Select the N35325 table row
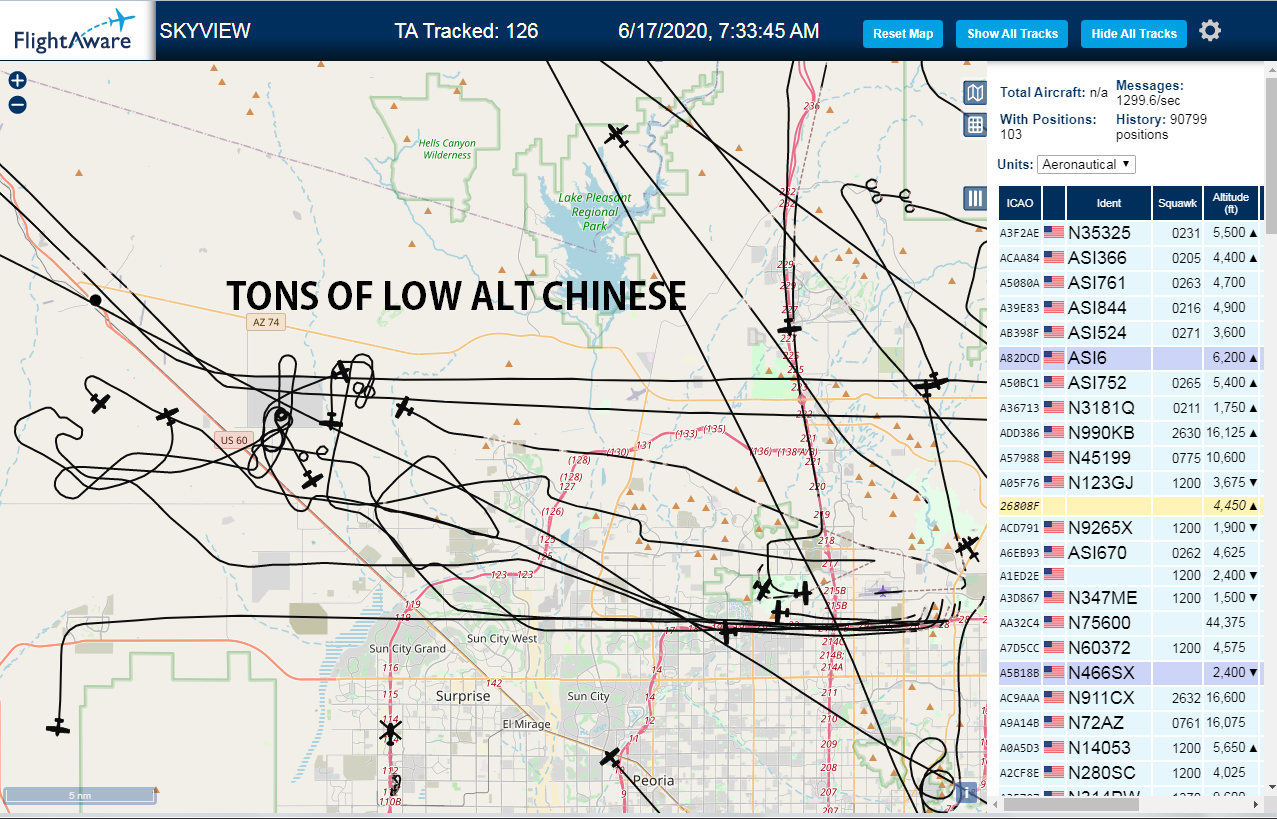This screenshot has height=819, width=1277. pos(1130,232)
